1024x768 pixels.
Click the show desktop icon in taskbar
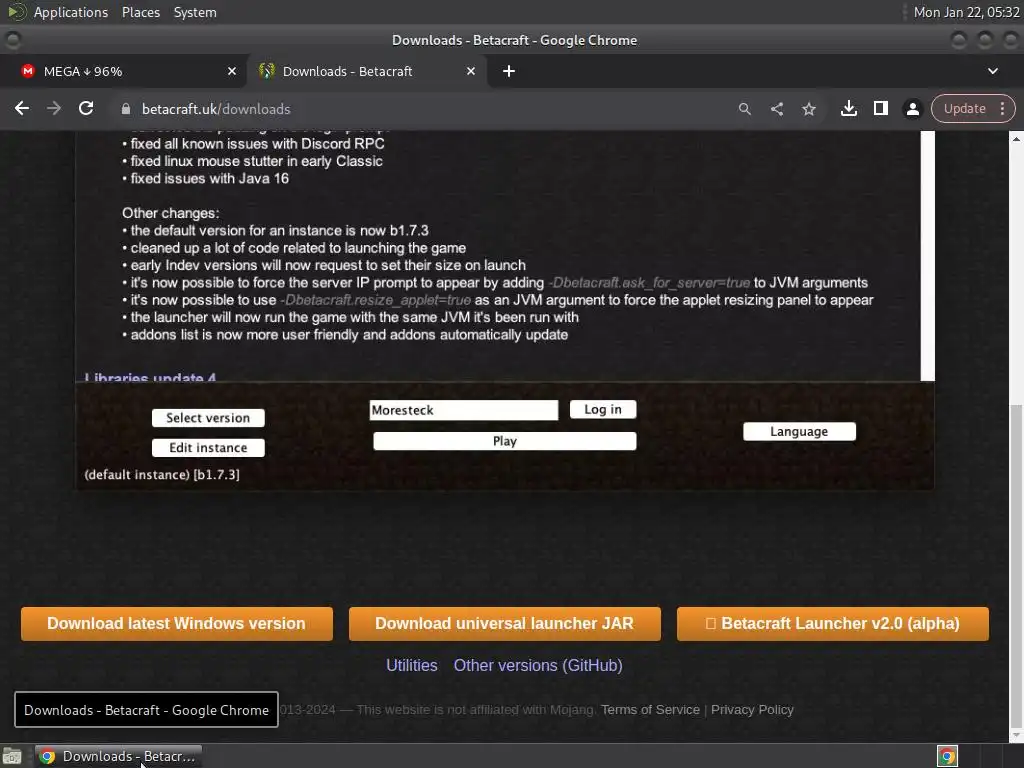pyautogui.click(x=12, y=756)
